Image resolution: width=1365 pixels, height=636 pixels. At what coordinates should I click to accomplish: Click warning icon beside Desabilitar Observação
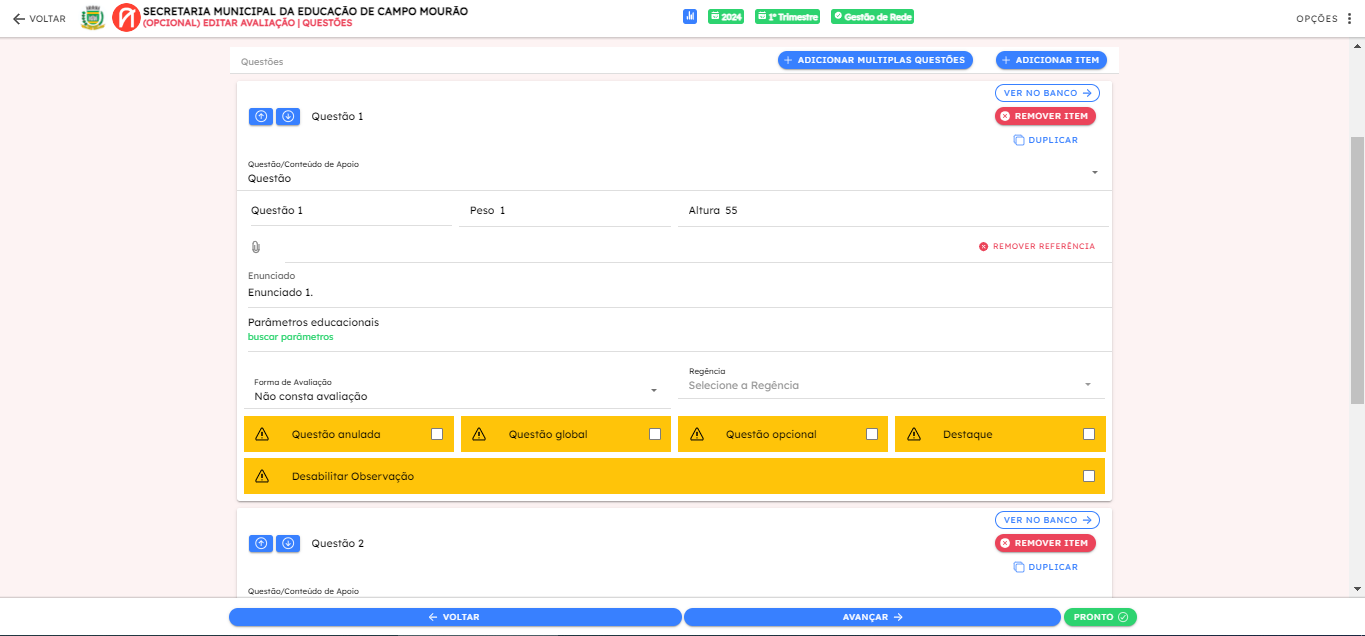262,476
